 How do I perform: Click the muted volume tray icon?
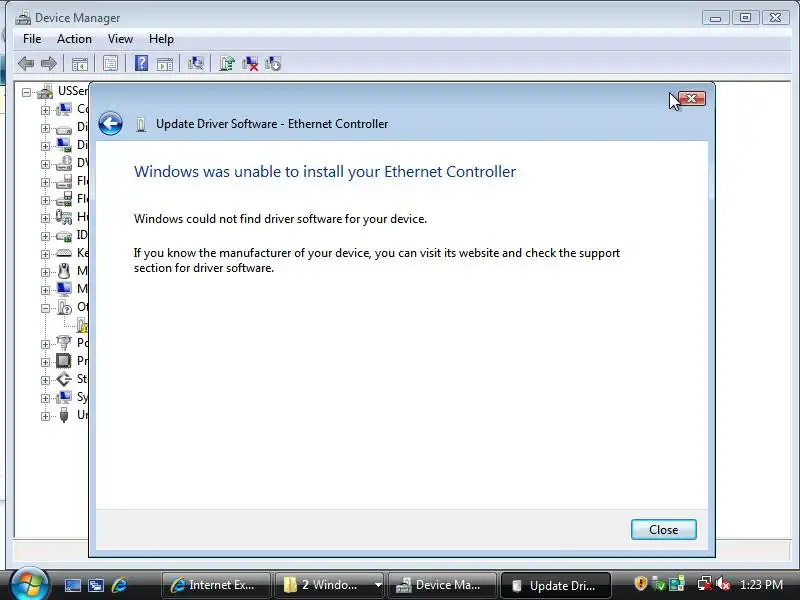point(723,584)
